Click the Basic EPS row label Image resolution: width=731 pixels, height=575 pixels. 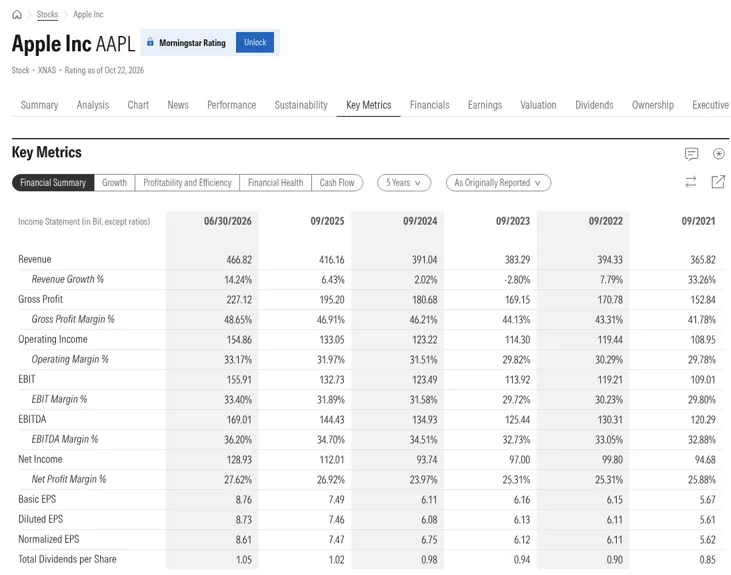click(x=37, y=499)
